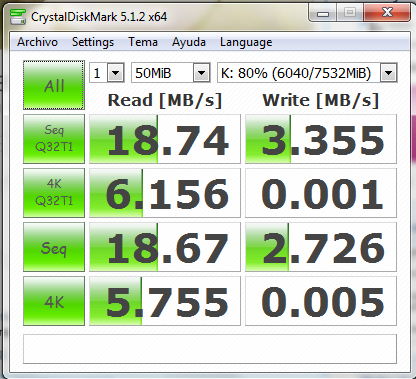Image resolution: width=416 pixels, height=379 pixels.
Task: Click the empty comment field at bottom
Action: 210,349
